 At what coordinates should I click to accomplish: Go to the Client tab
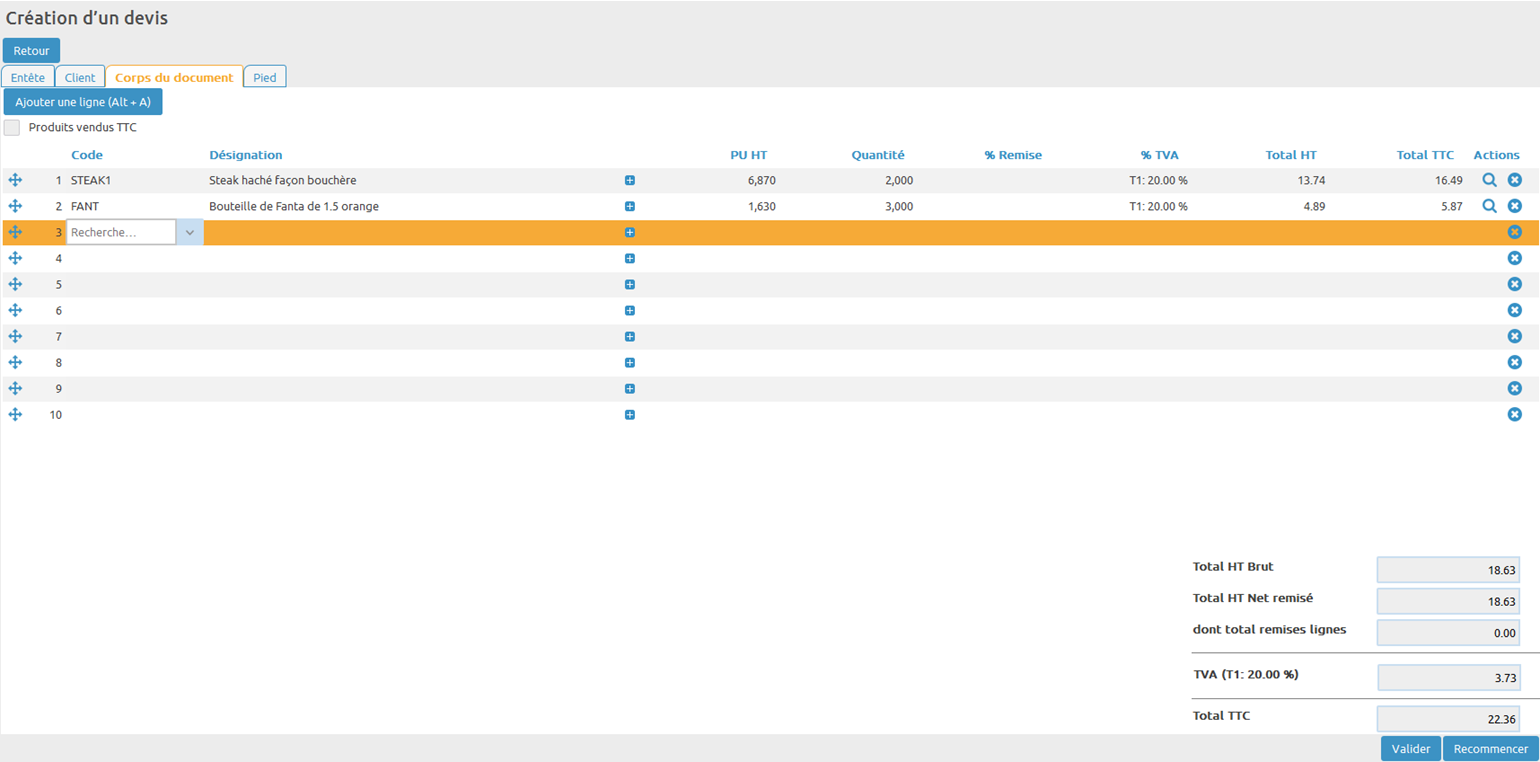pyautogui.click(x=80, y=78)
